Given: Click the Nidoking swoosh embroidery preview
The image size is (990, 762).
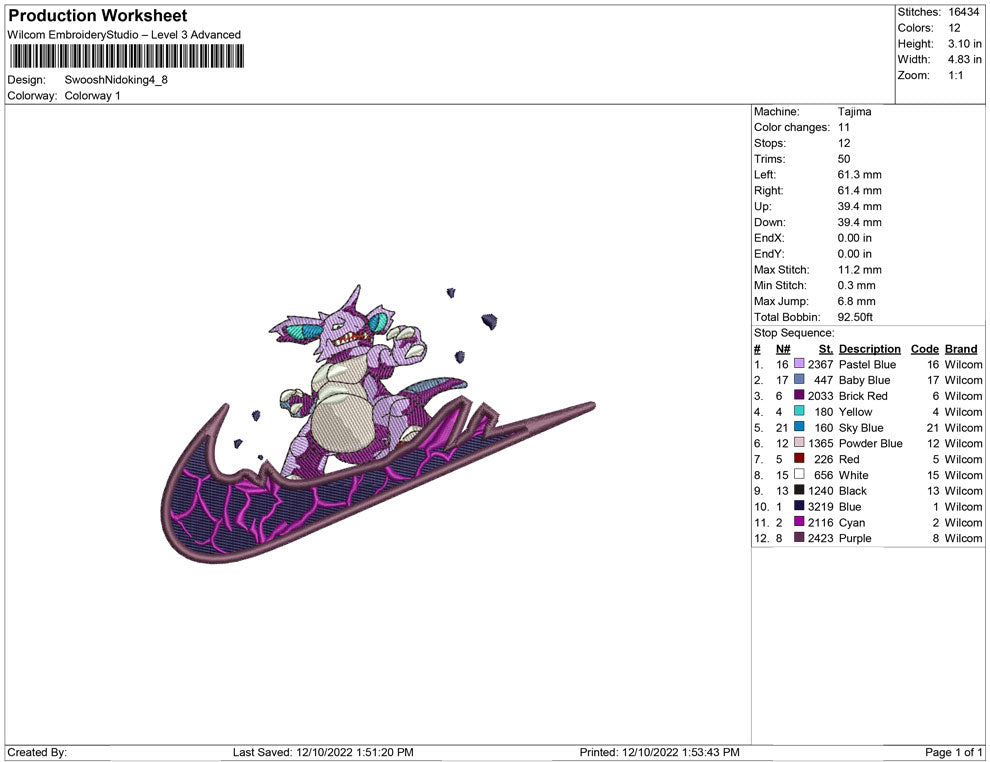Looking at the screenshot, I should (x=378, y=424).
